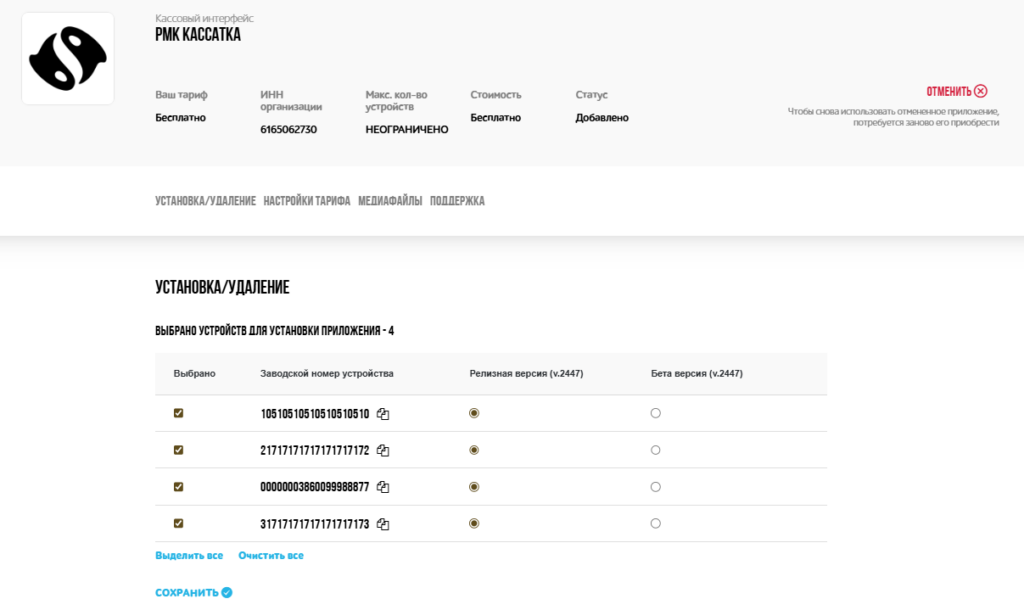Screen dimensions: 1024x610
Task: Uncheck device 21717171717171717172 checkbox
Action: pyautogui.click(x=179, y=450)
